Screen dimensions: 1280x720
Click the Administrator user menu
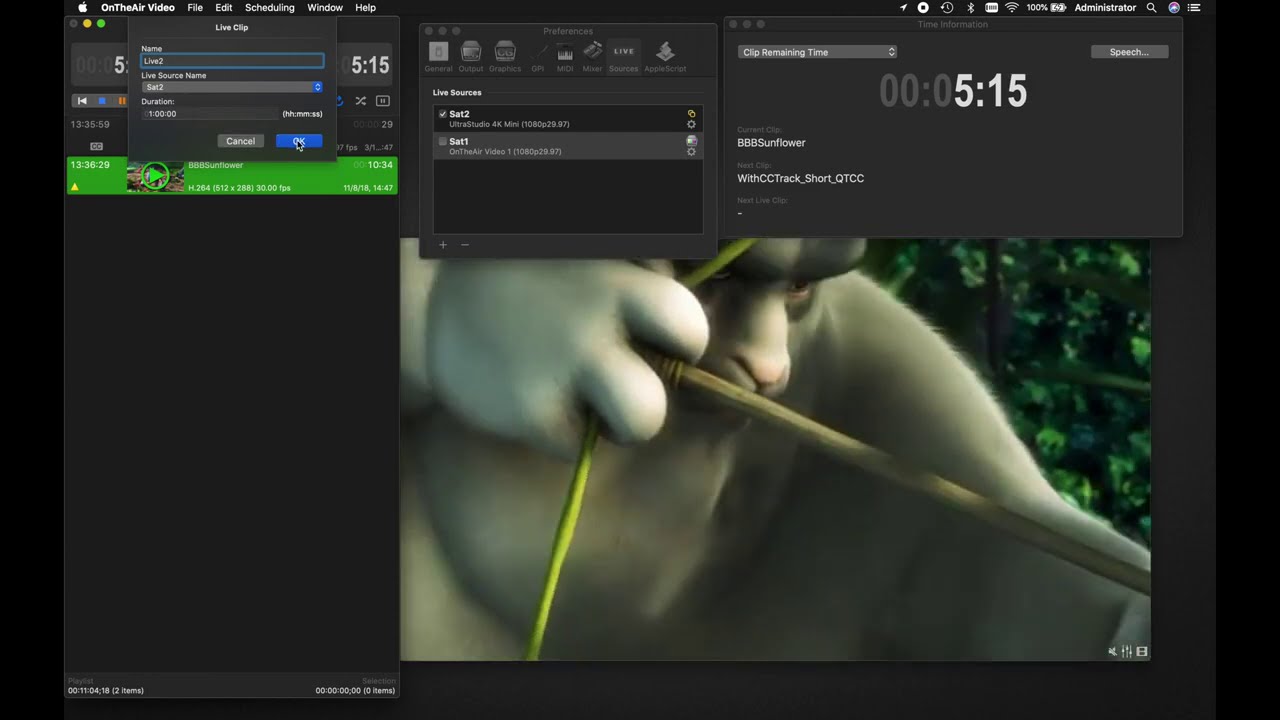1105,8
